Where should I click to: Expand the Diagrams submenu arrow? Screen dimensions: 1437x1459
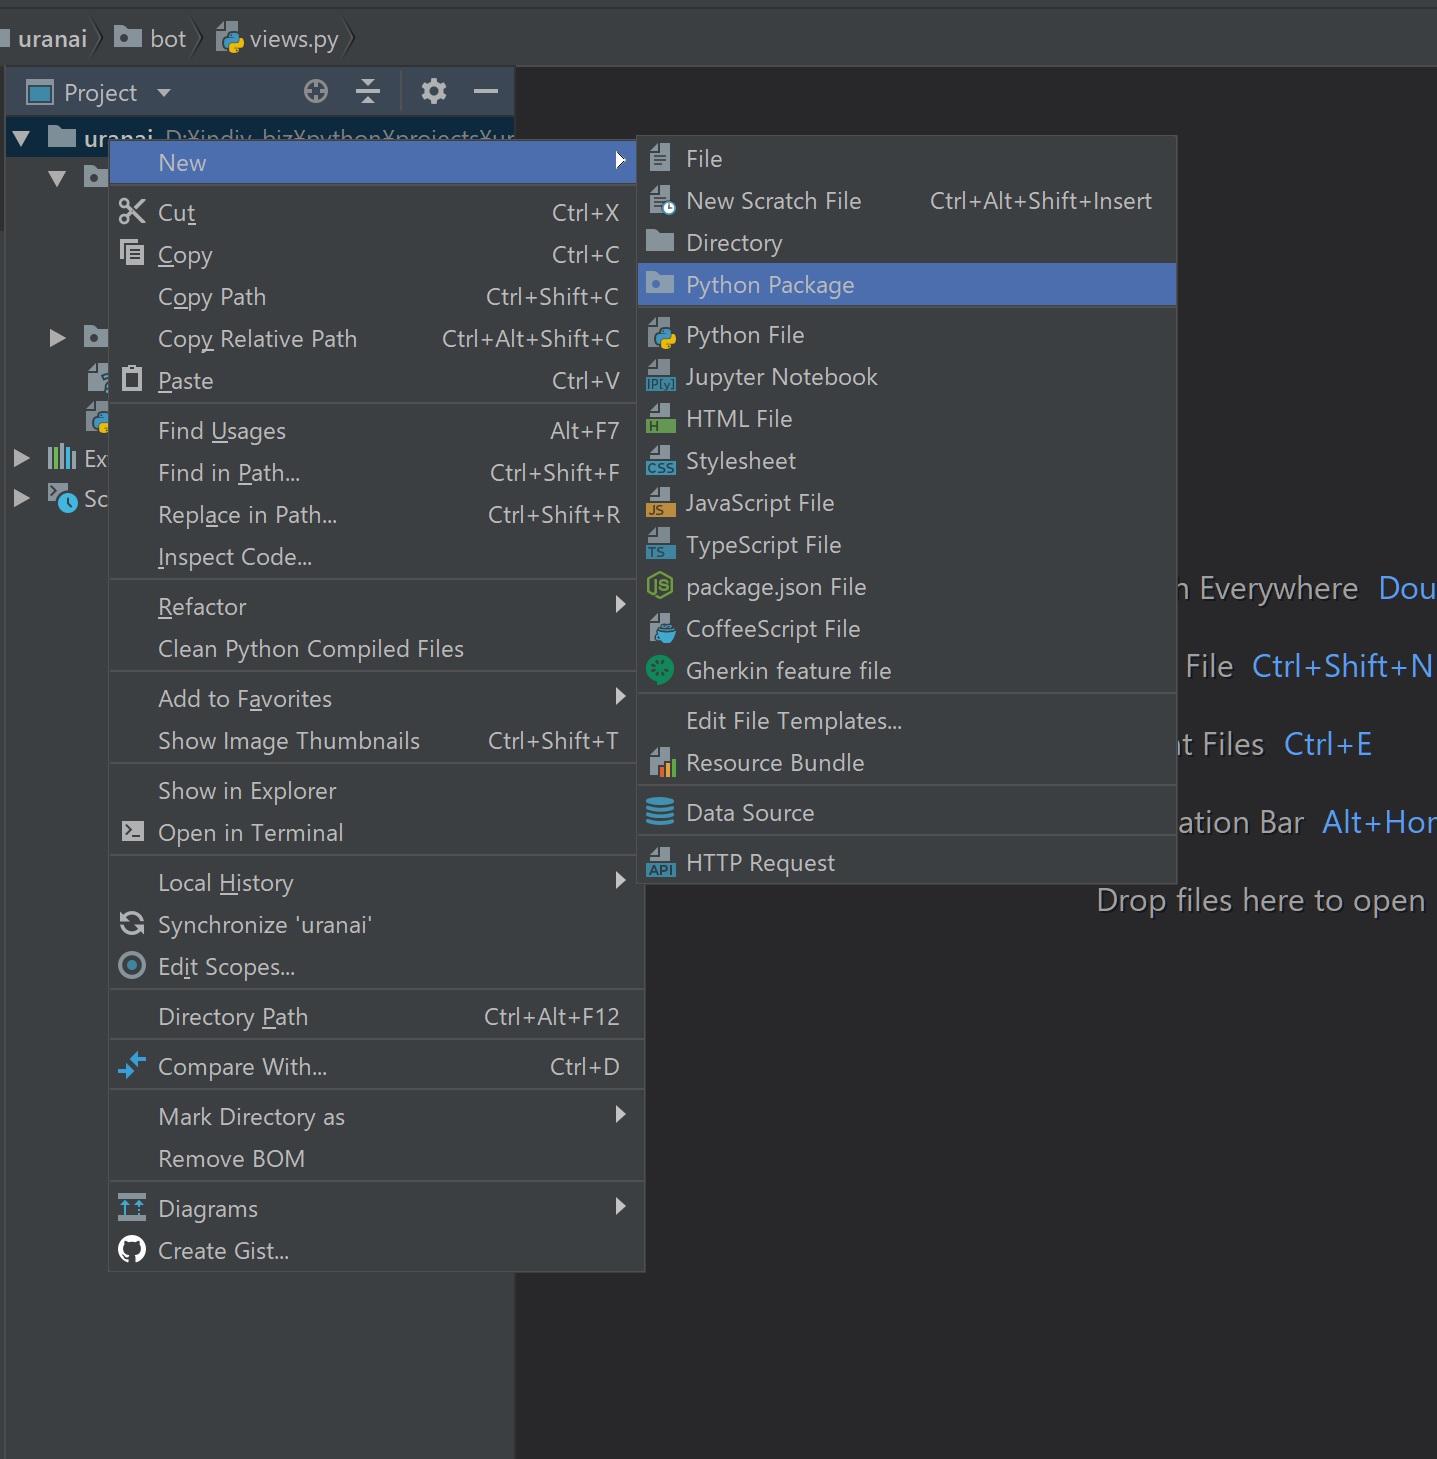click(x=620, y=1206)
